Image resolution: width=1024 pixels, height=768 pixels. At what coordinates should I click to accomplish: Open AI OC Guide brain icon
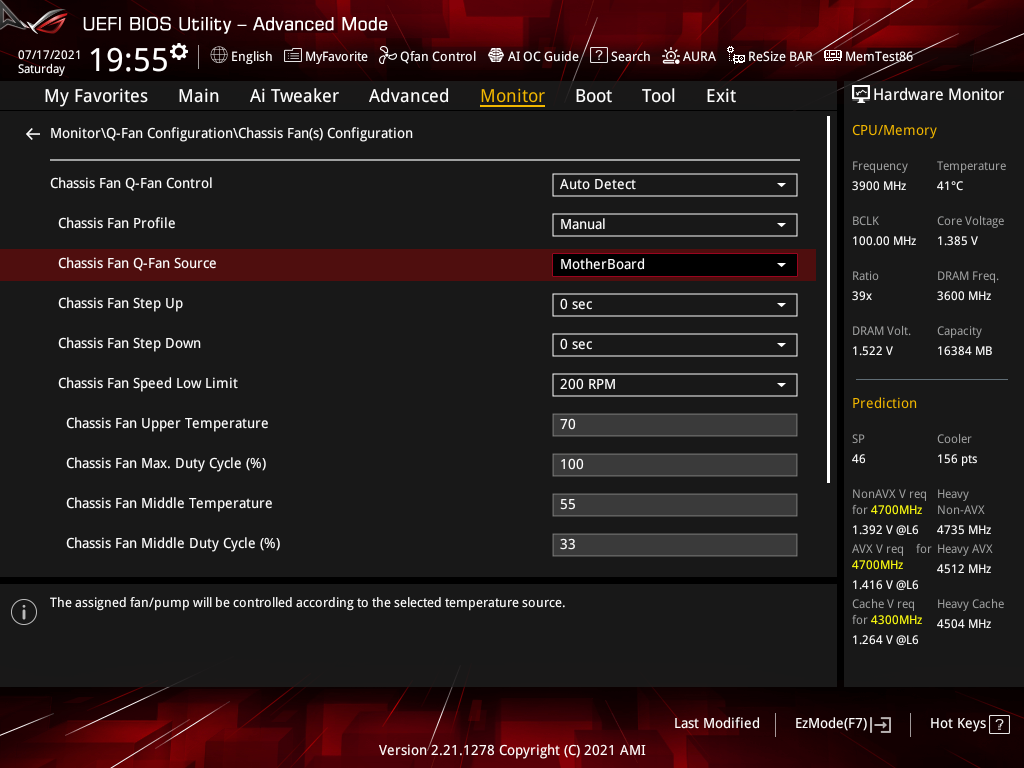pos(496,56)
